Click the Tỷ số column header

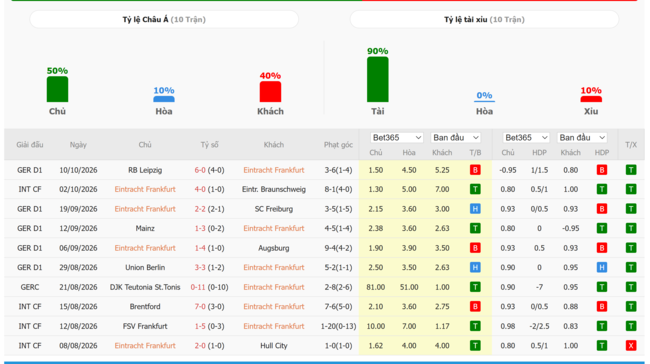click(x=209, y=145)
